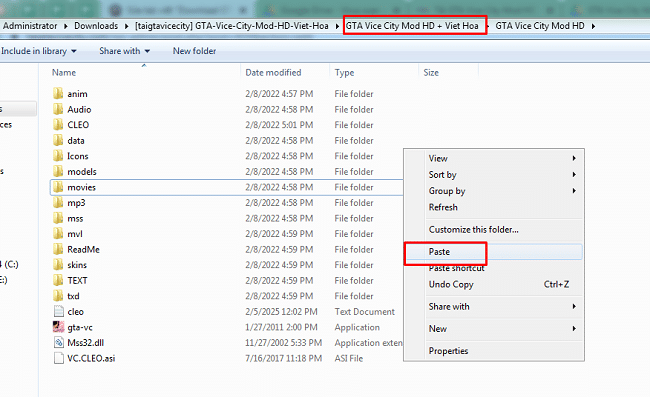Choose Undo Copy from the context menu
The width and height of the screenshot is (650, 397).
451,284
